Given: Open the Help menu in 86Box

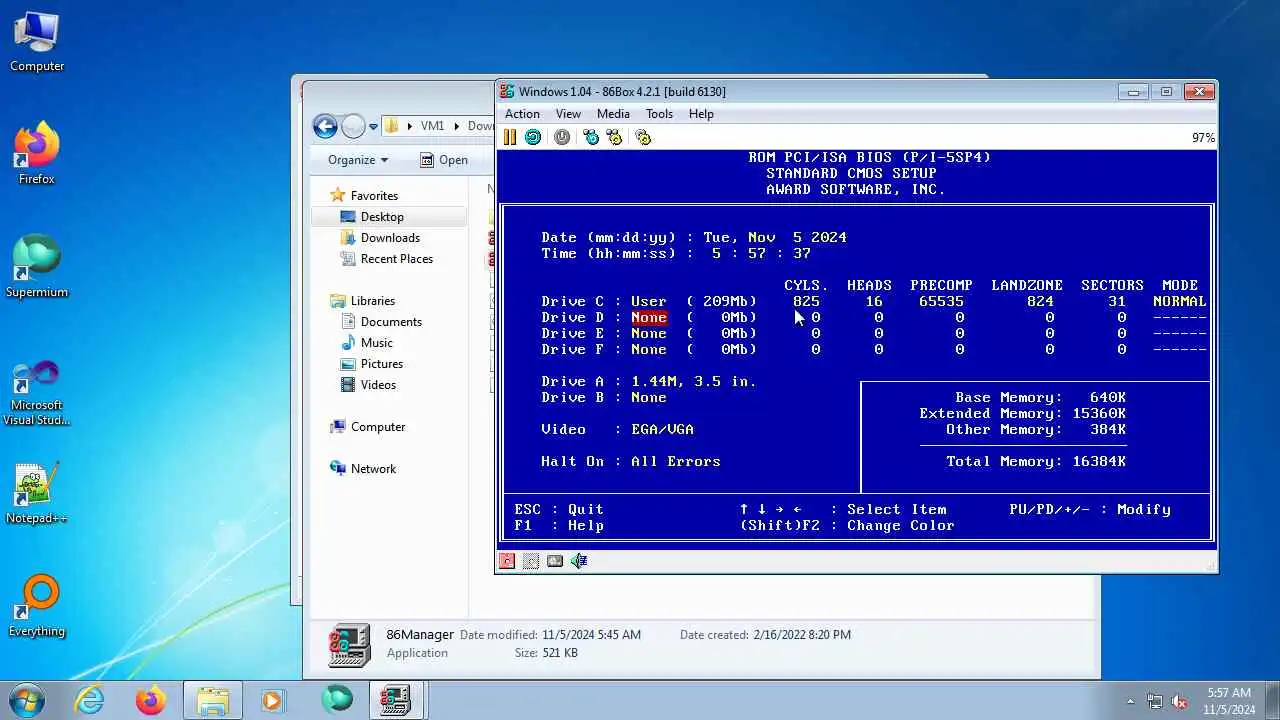Looking at the screenshot, I should click(701, 114).
